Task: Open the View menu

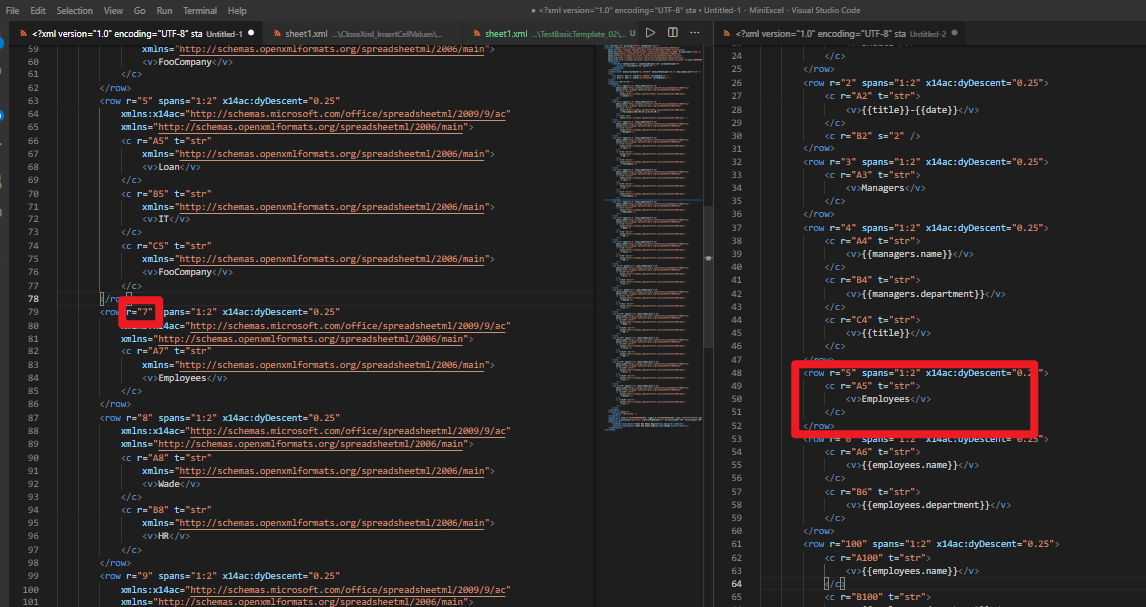Action: pyautogui.click(x=113, y=10)
